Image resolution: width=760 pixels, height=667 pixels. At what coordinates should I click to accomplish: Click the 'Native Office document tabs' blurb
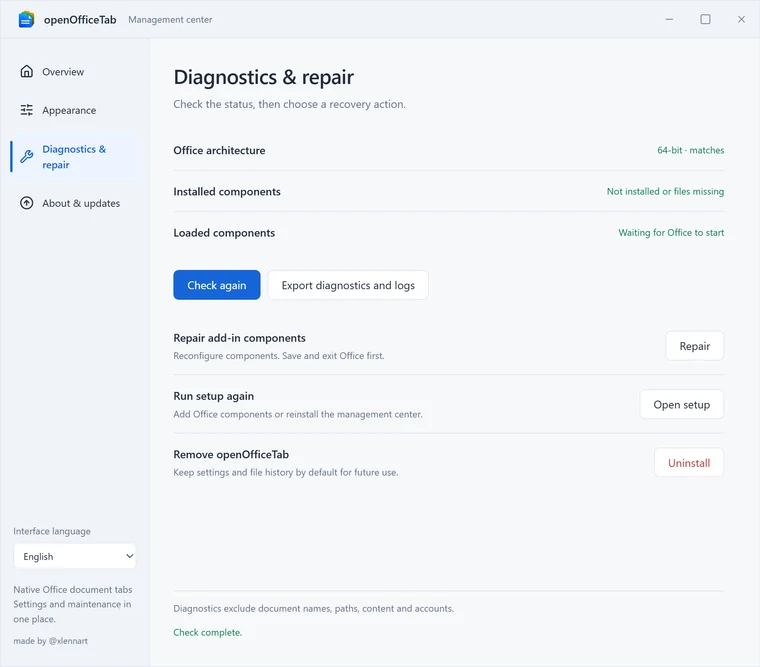pos(73,604)
